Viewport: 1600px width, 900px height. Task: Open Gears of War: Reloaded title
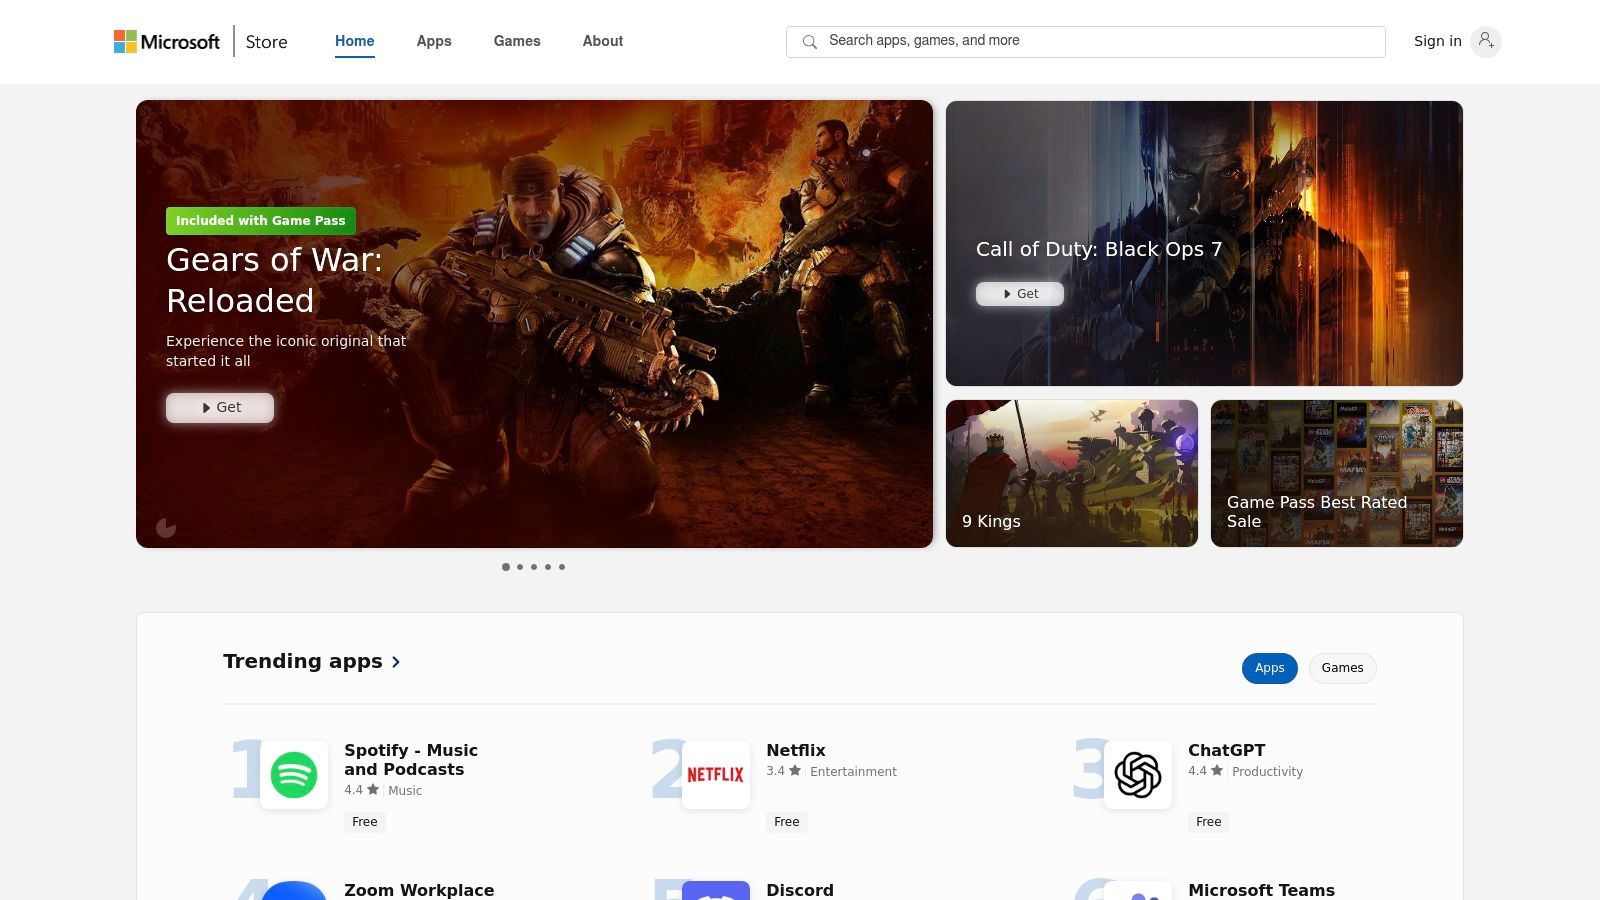(274, 280)
